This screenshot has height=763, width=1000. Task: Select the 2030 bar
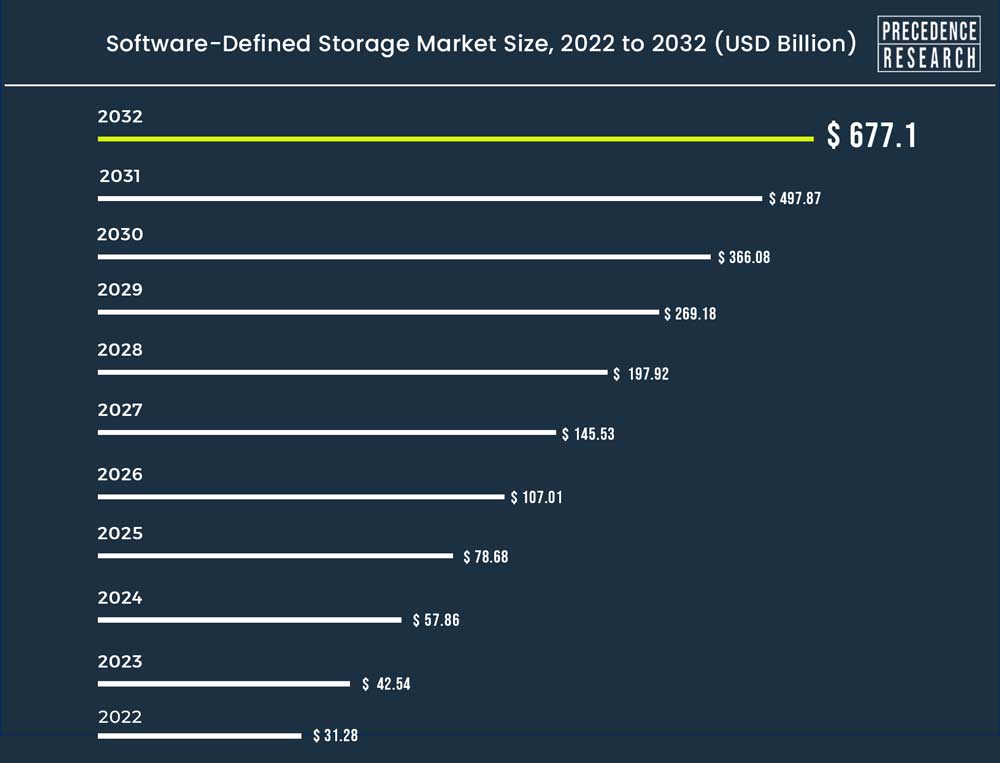(x=404, y=256)
